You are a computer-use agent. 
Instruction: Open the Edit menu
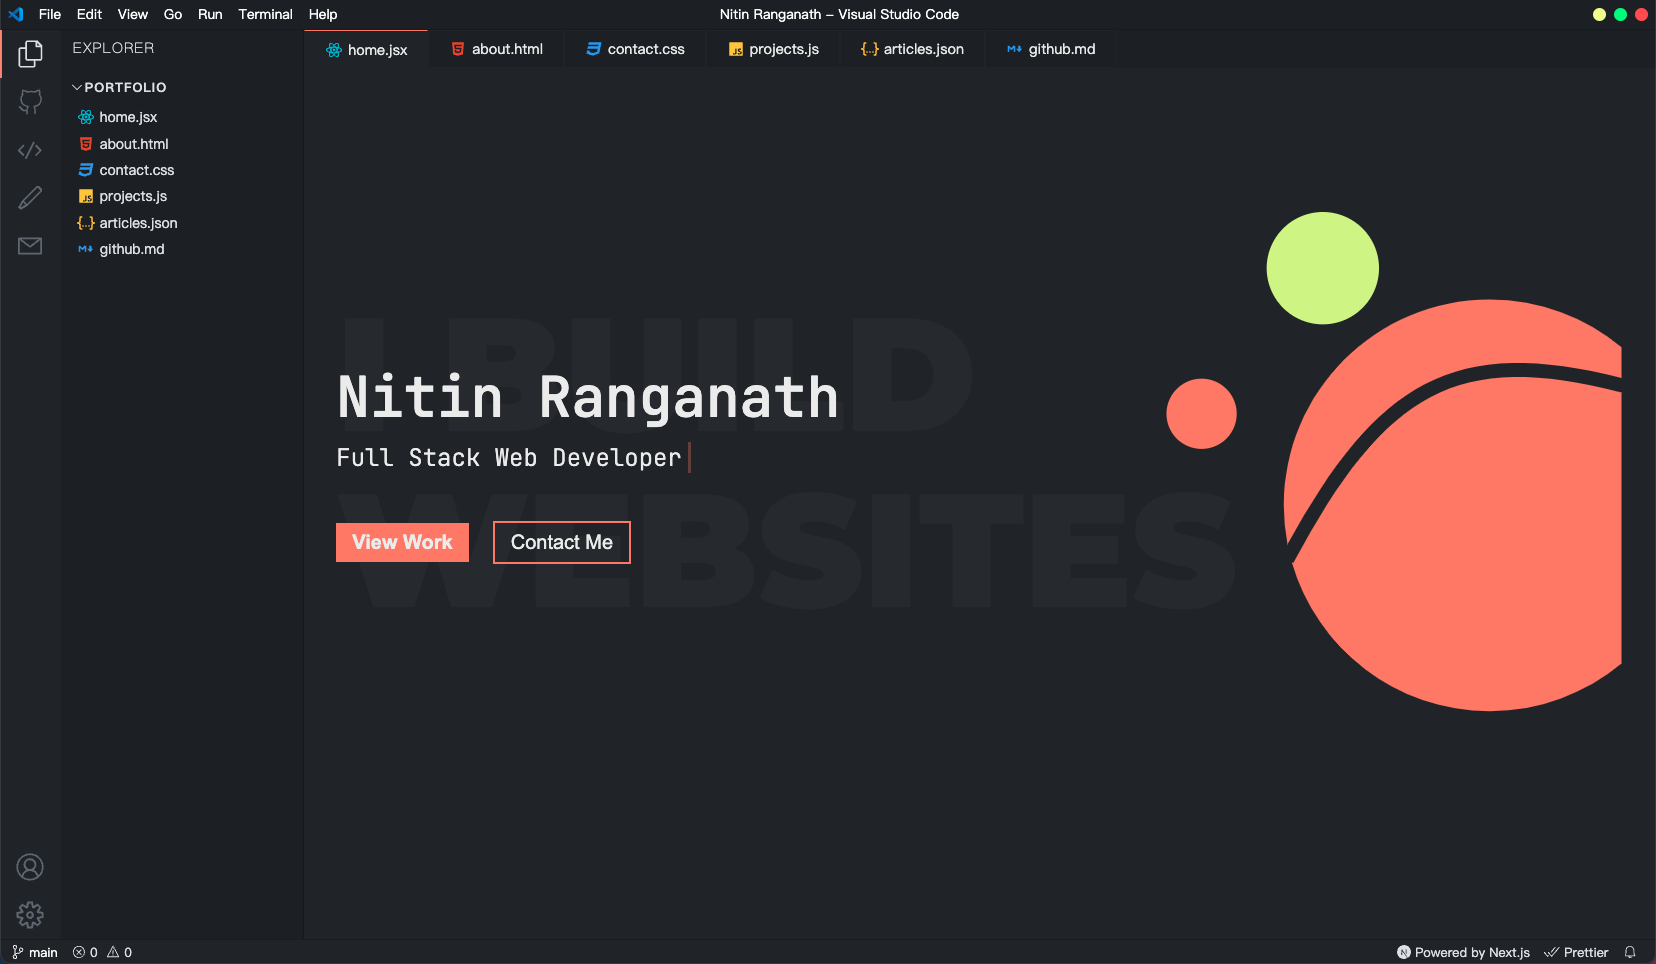[89, 14]
